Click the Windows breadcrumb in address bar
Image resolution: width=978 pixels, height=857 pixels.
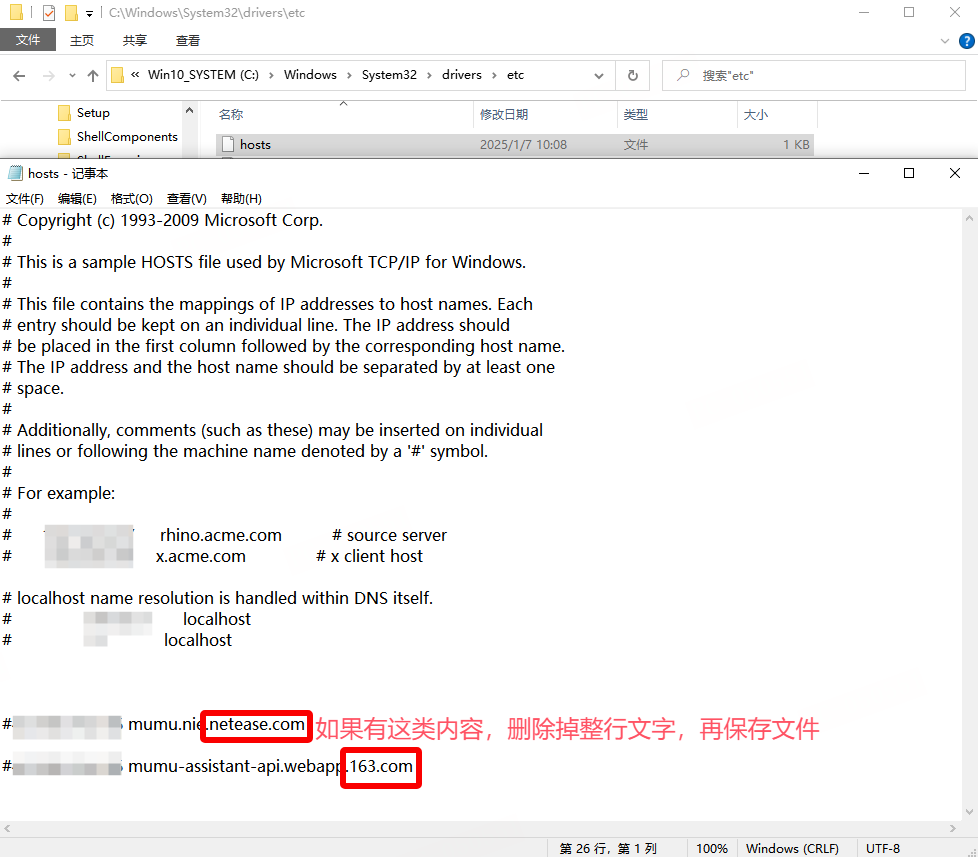click(x=310, y=75)
